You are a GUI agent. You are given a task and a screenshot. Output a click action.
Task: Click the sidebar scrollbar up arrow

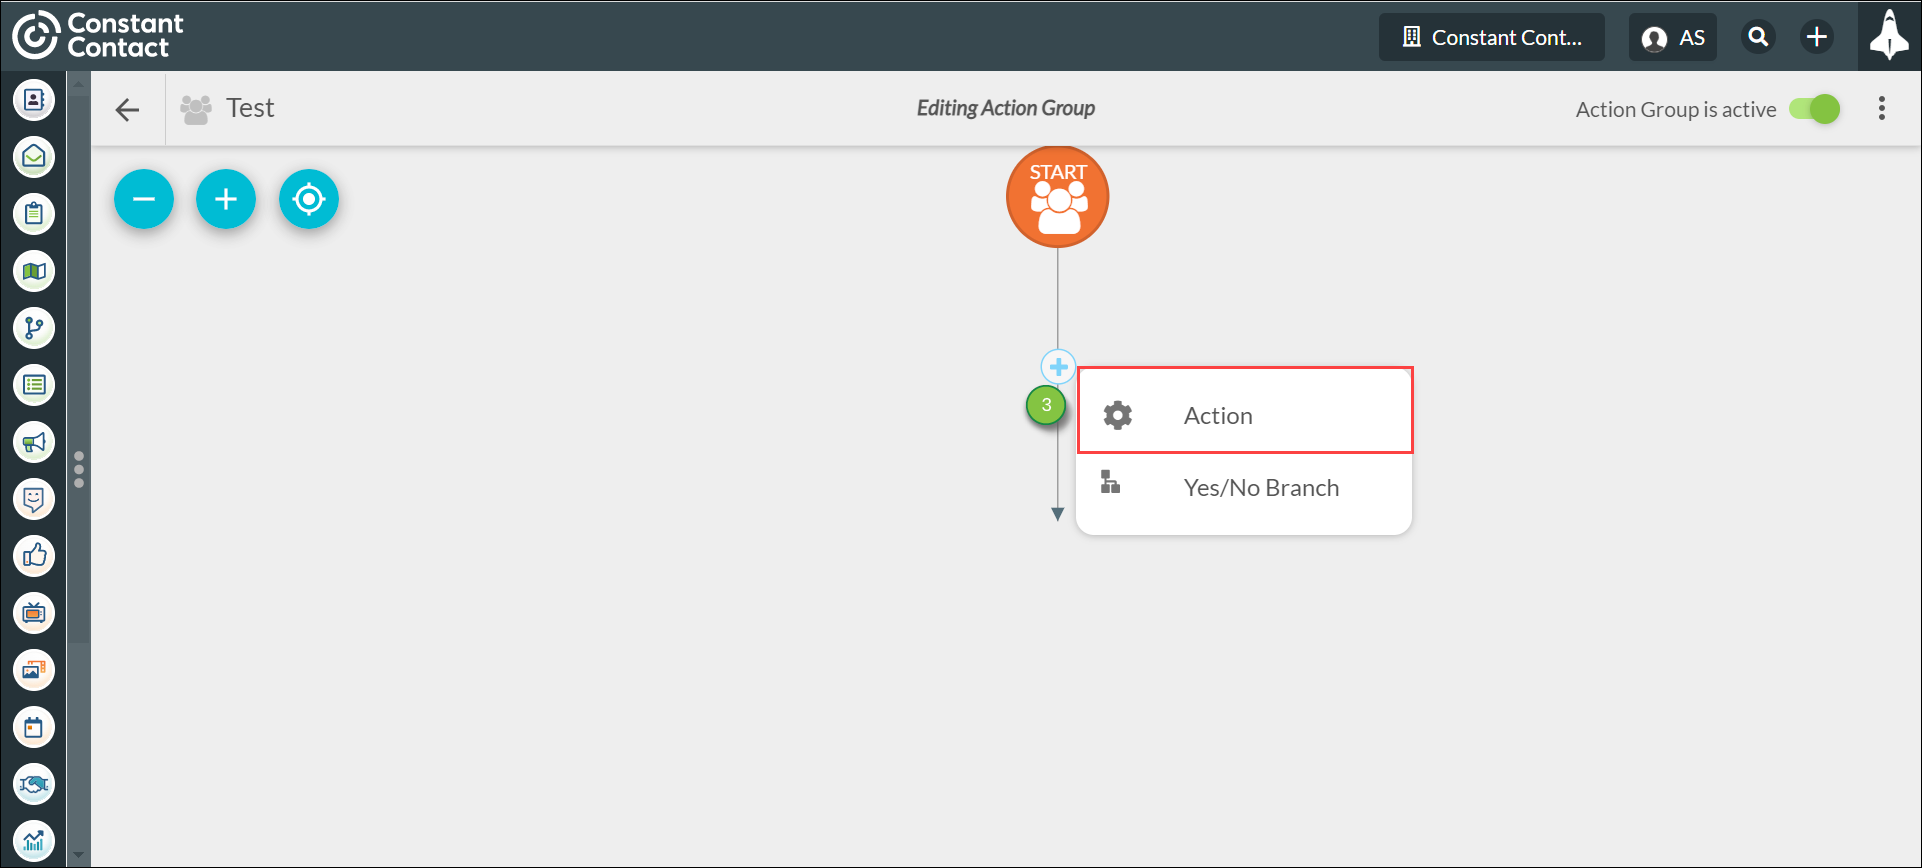(79, 83)
